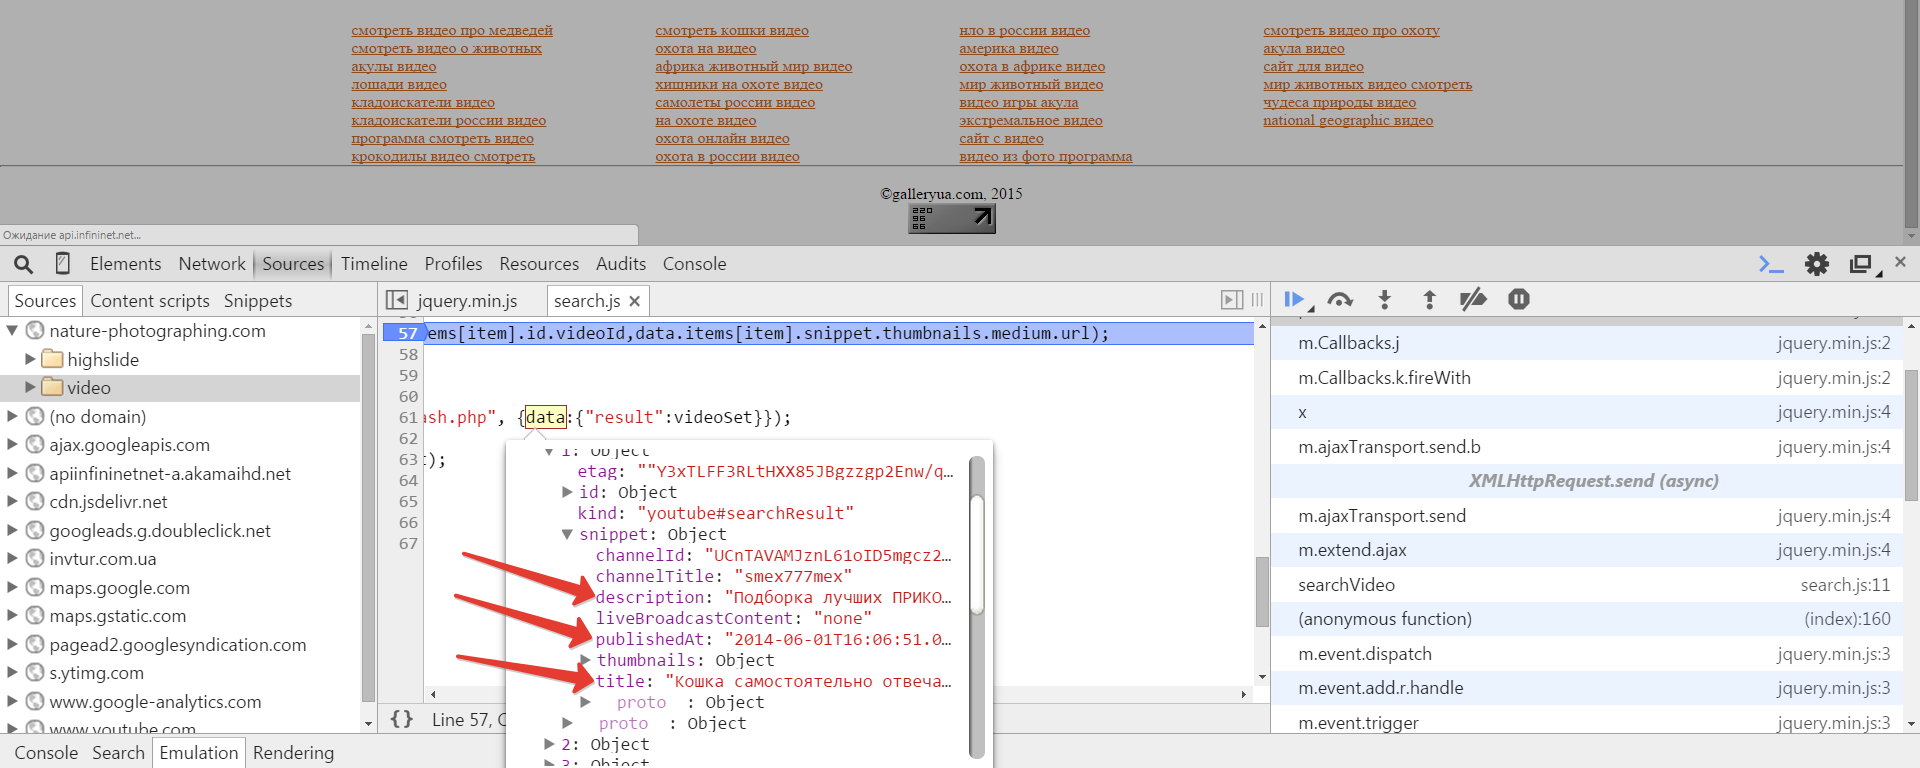This screenshot has width=1920, height=768.
Task: Expand ajax.googleapis.com domain
Action: pos(13,444)
